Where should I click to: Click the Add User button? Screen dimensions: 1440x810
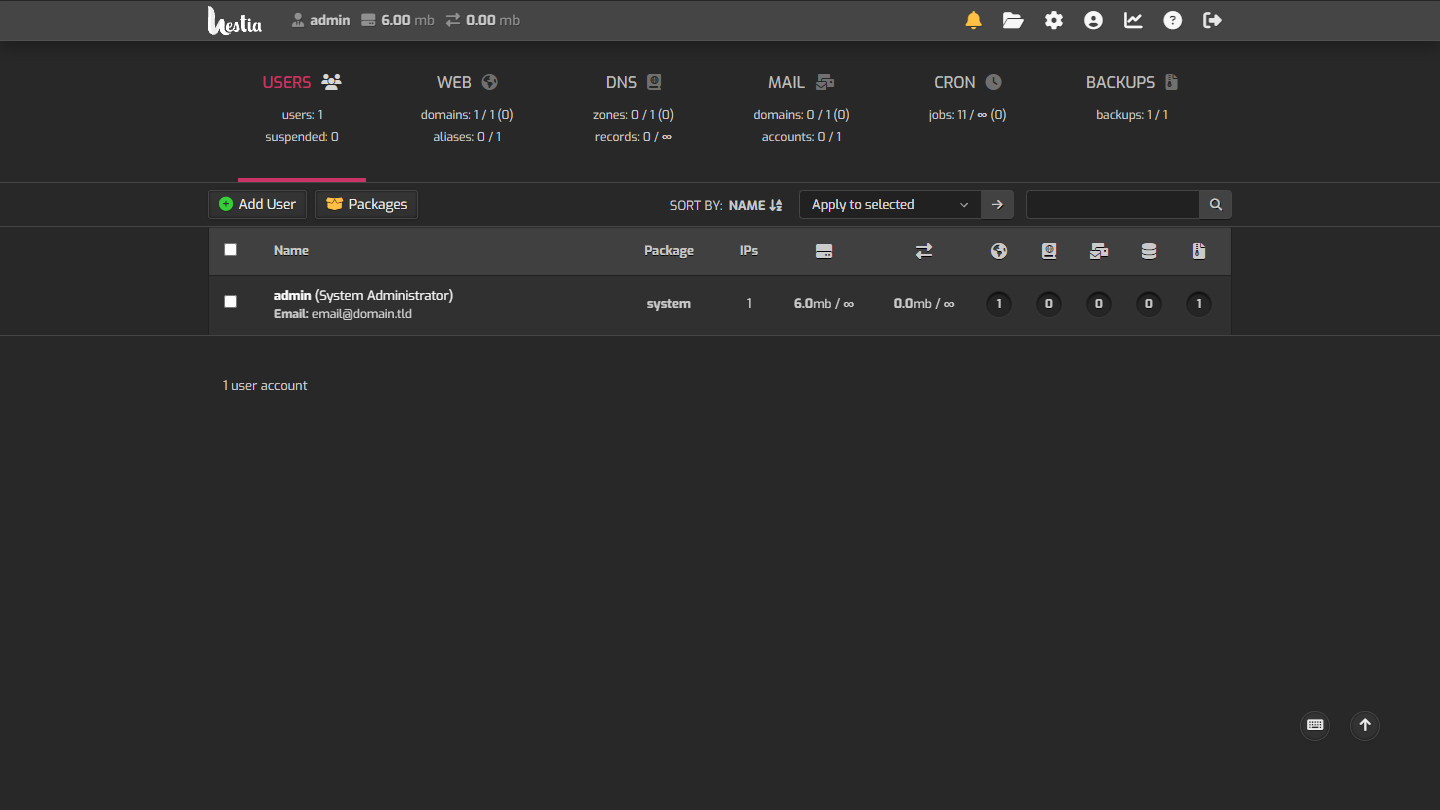click(257, 204)
